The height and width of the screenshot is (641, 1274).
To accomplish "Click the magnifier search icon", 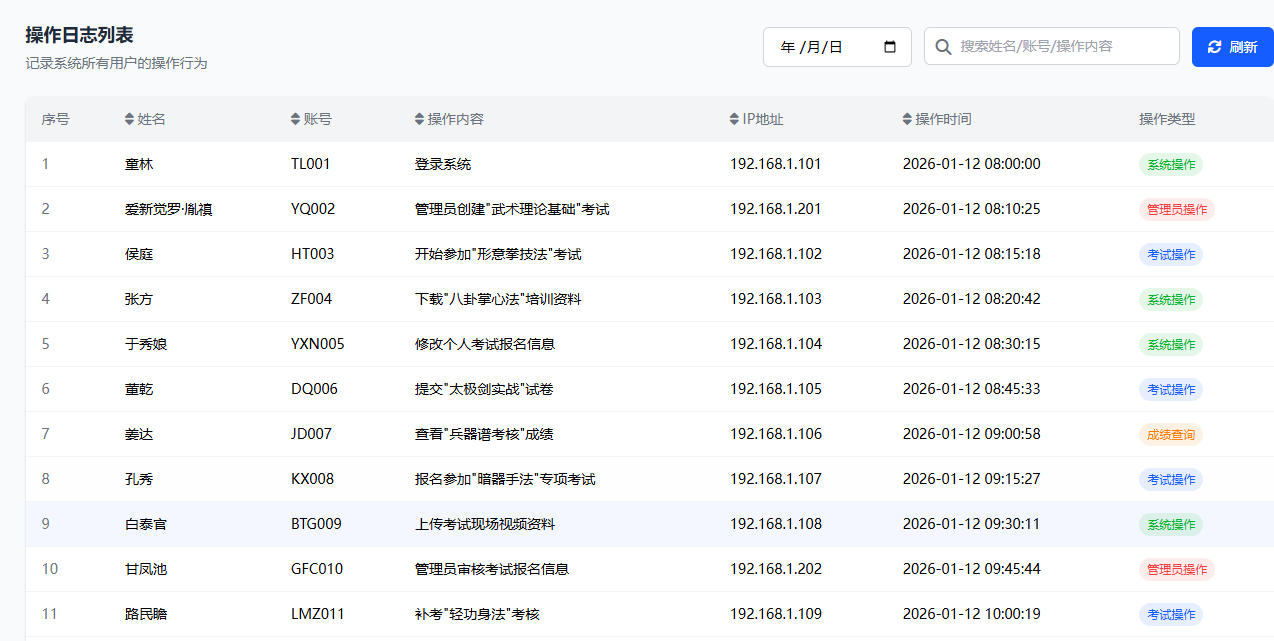I will tap(943, 47).
